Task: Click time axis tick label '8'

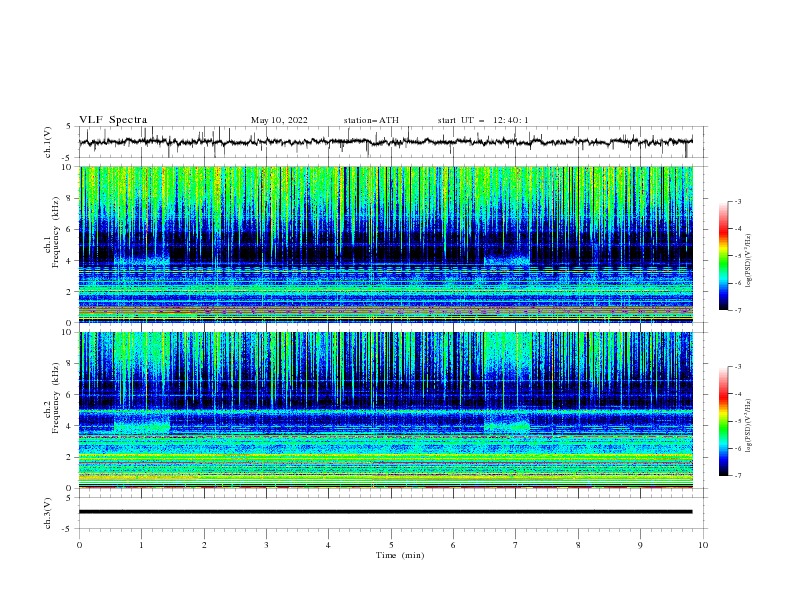Action: (x=578, y=545)
